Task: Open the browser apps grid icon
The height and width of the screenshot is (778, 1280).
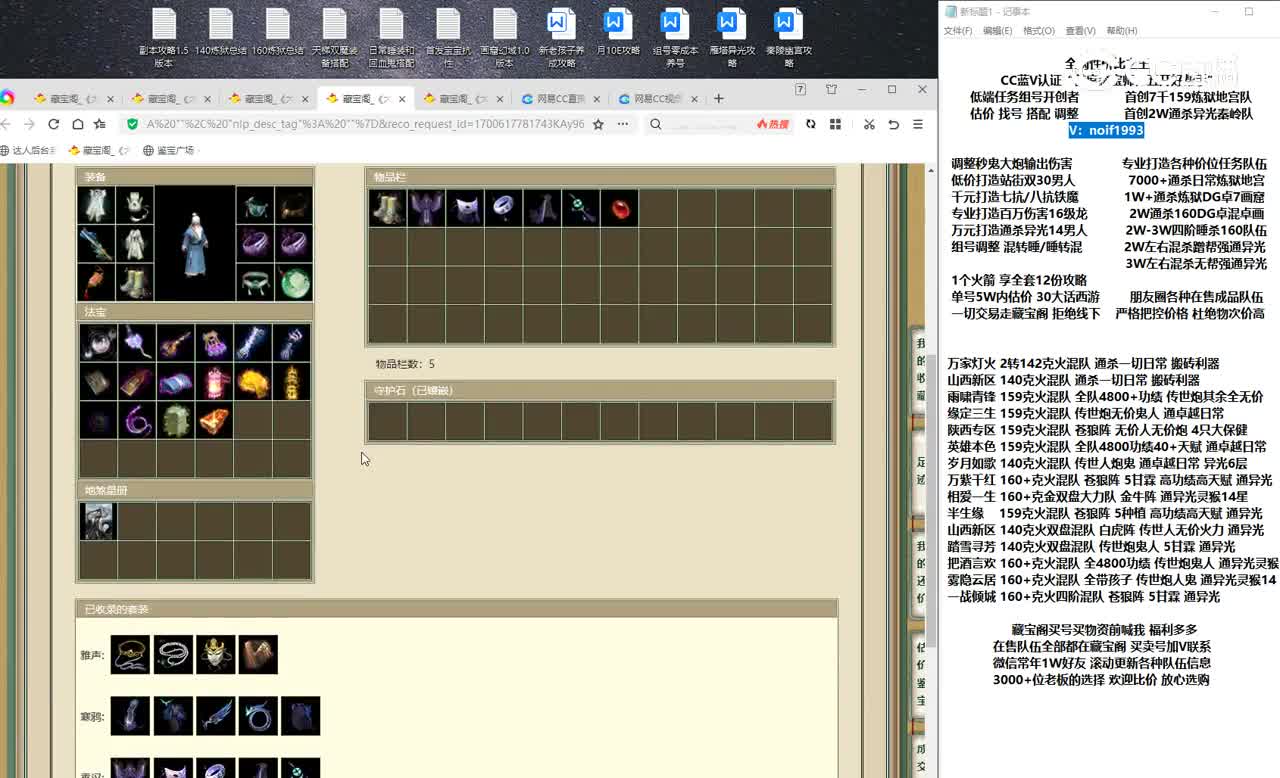Action: coord(835,124)
